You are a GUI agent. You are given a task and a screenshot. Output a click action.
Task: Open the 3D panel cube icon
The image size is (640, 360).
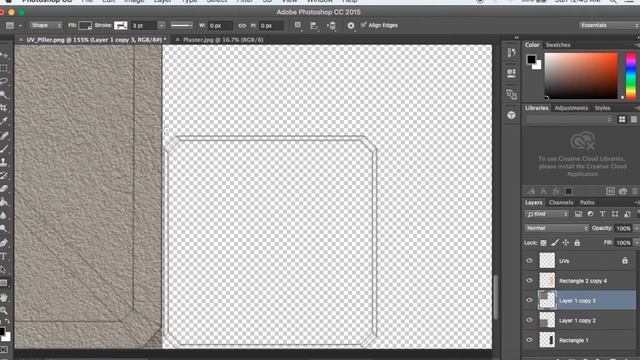511,115
